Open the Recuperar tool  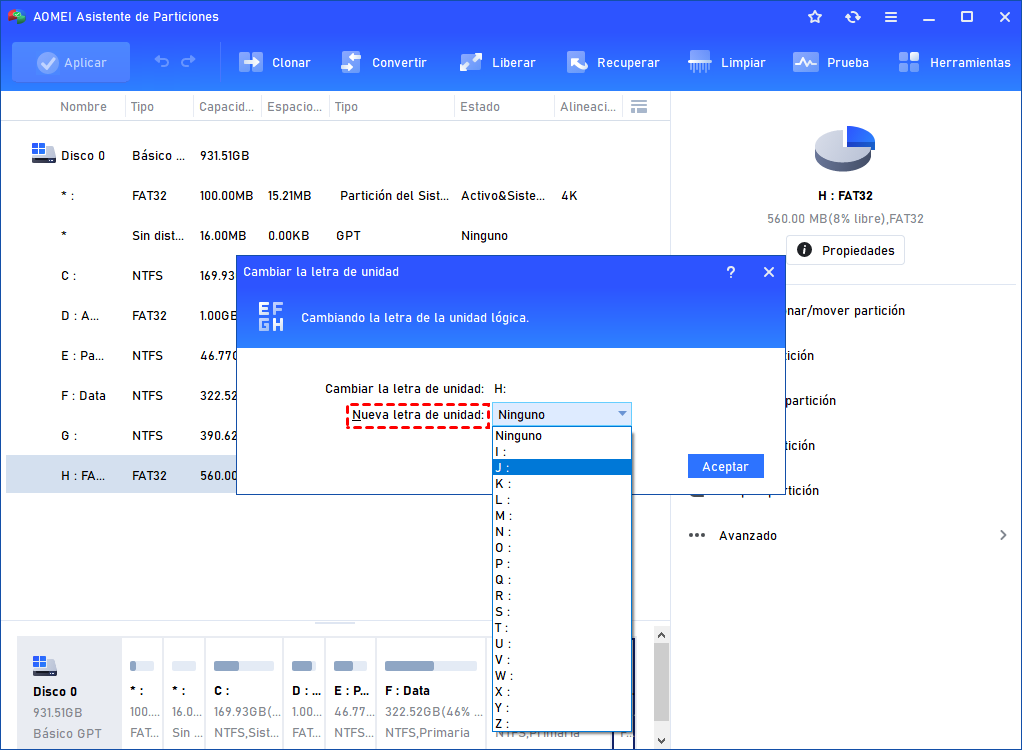[613, 63]
